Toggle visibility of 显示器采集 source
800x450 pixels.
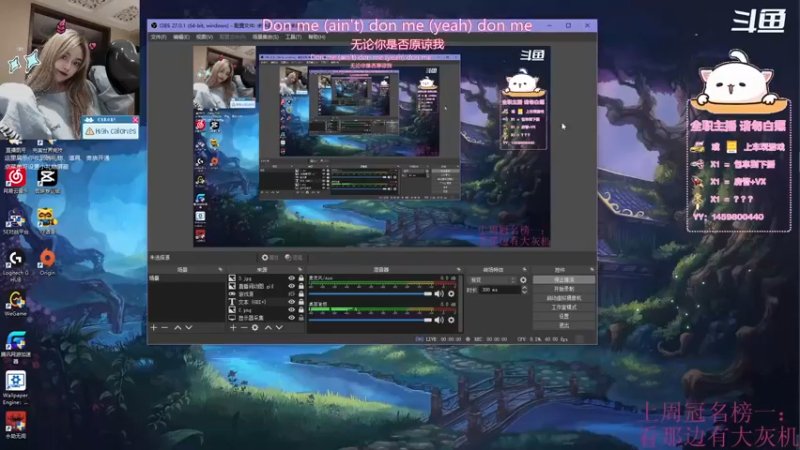pyautogui.click(x=291, y=318)
